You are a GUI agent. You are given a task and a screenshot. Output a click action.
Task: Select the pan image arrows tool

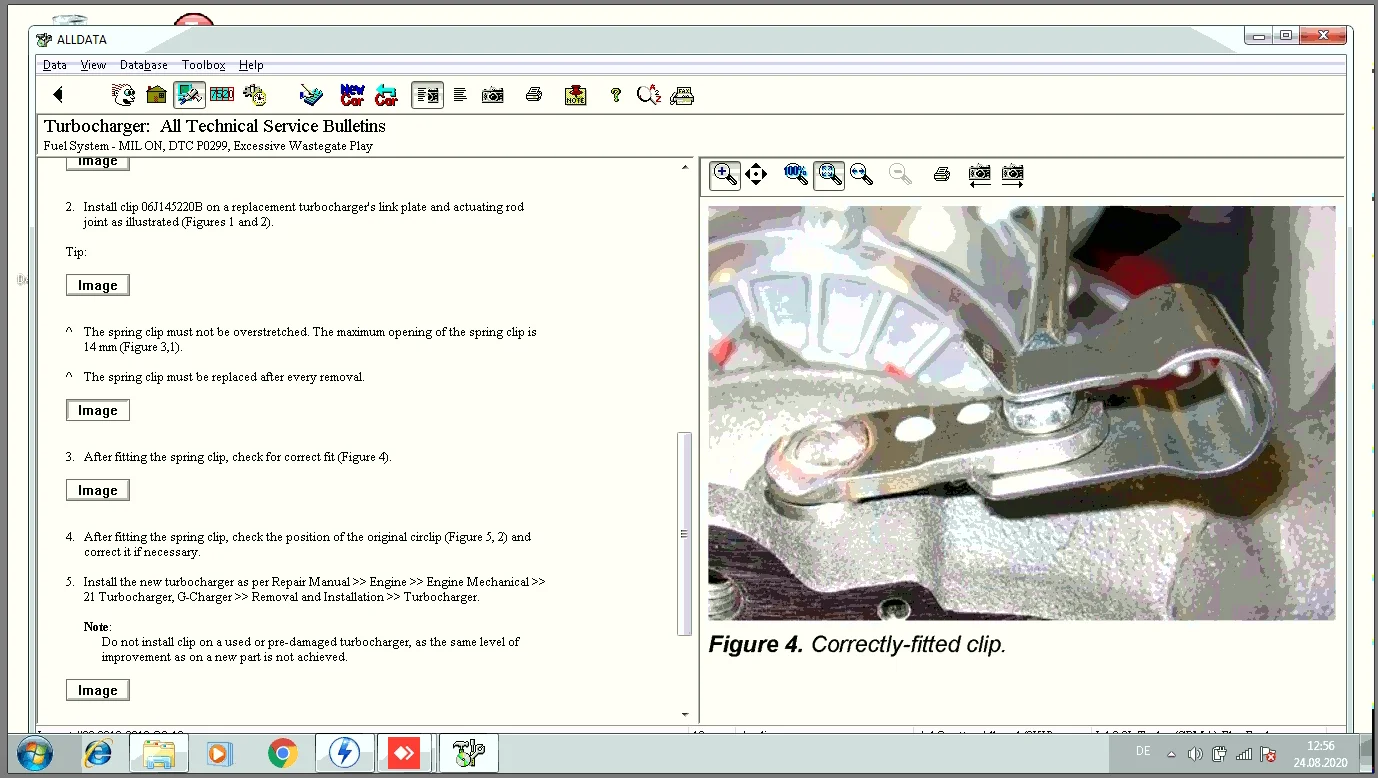pyautogui.click(x=756, y=175)
